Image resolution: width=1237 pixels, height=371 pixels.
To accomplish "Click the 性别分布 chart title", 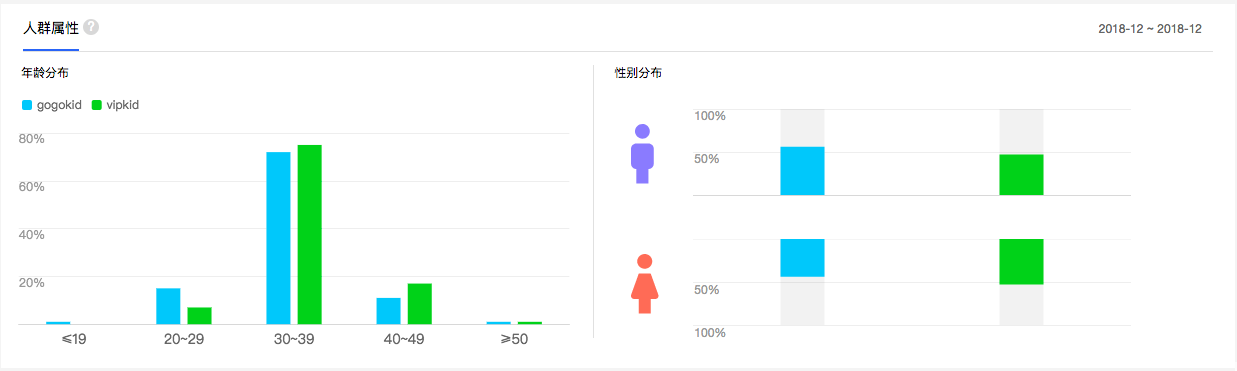I will click(638, 73).
